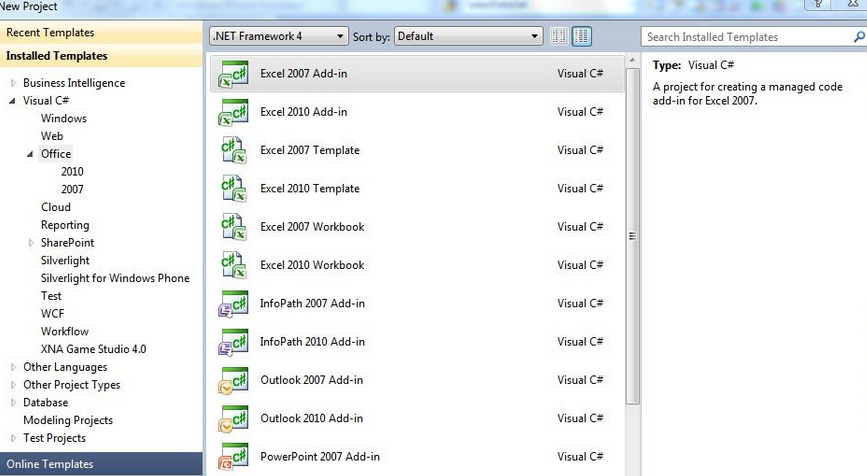Click the Outlook 2010 Add-in icon
This screenshot has width=867, height=476.
pyautogui.click(x=233, y=419)
